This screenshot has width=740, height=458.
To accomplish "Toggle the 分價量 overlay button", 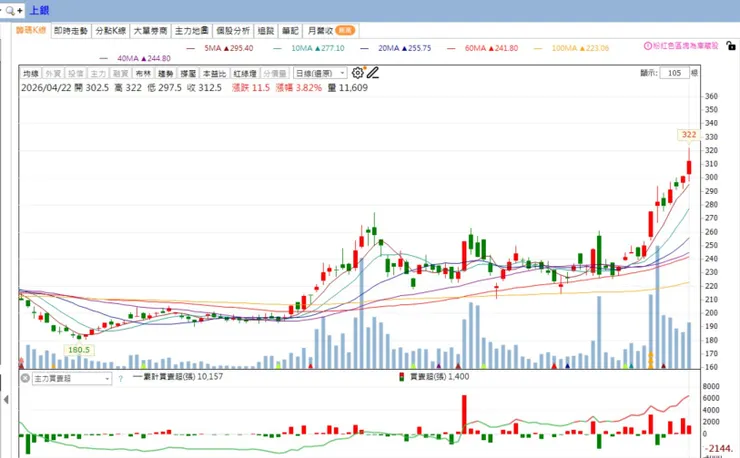I will click(275, 73).
